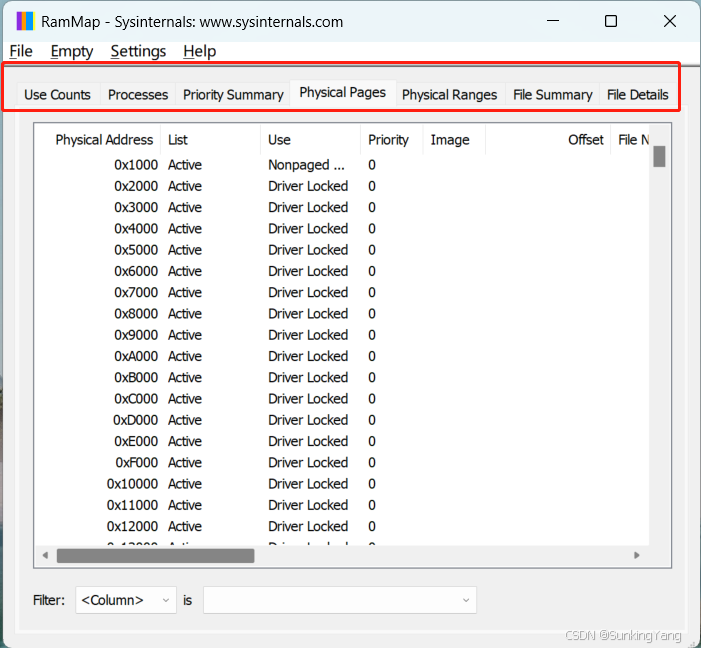Click the horizontal scrollbar left arrow
701x648 pixels.
45,555
